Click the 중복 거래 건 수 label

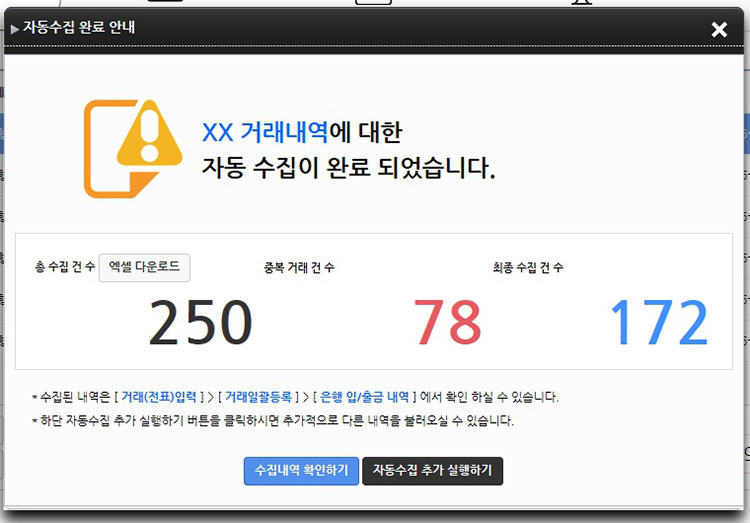299,267
